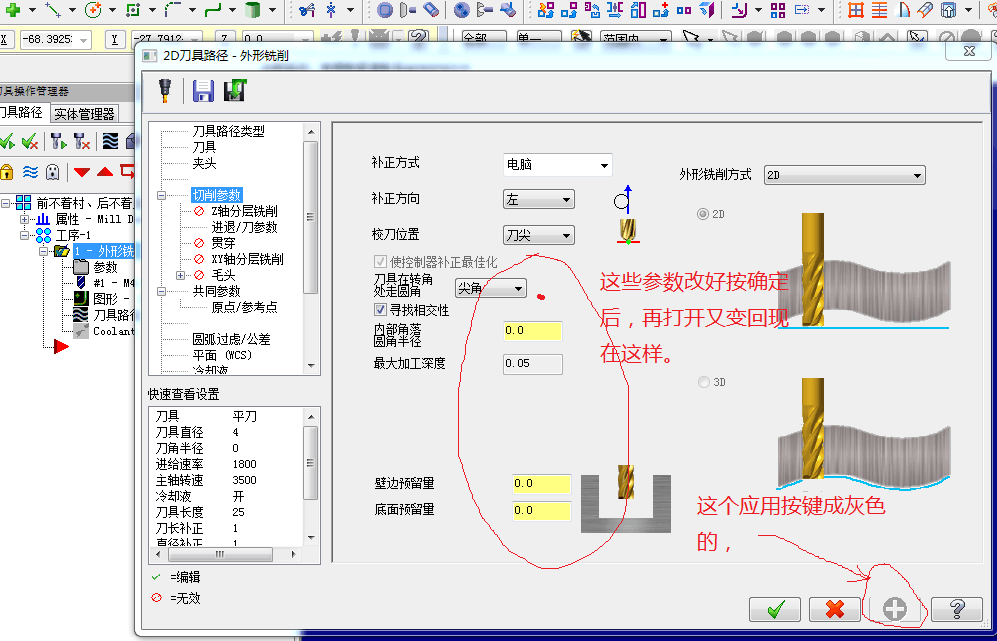Open the XY轴分层铣削 page
This screenshot has width=997, height=641.
click(247, 259)
